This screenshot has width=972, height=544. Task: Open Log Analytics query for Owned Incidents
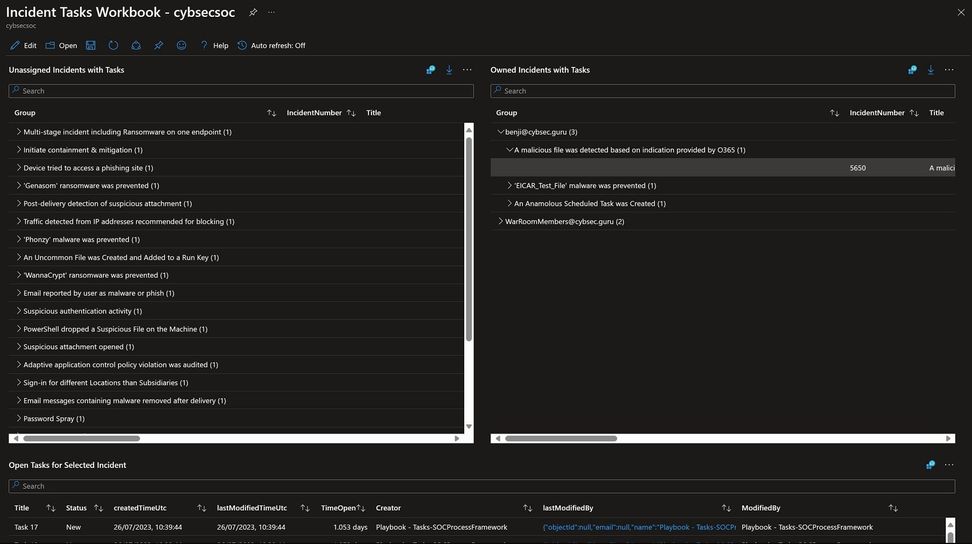[x=912, y=70]
